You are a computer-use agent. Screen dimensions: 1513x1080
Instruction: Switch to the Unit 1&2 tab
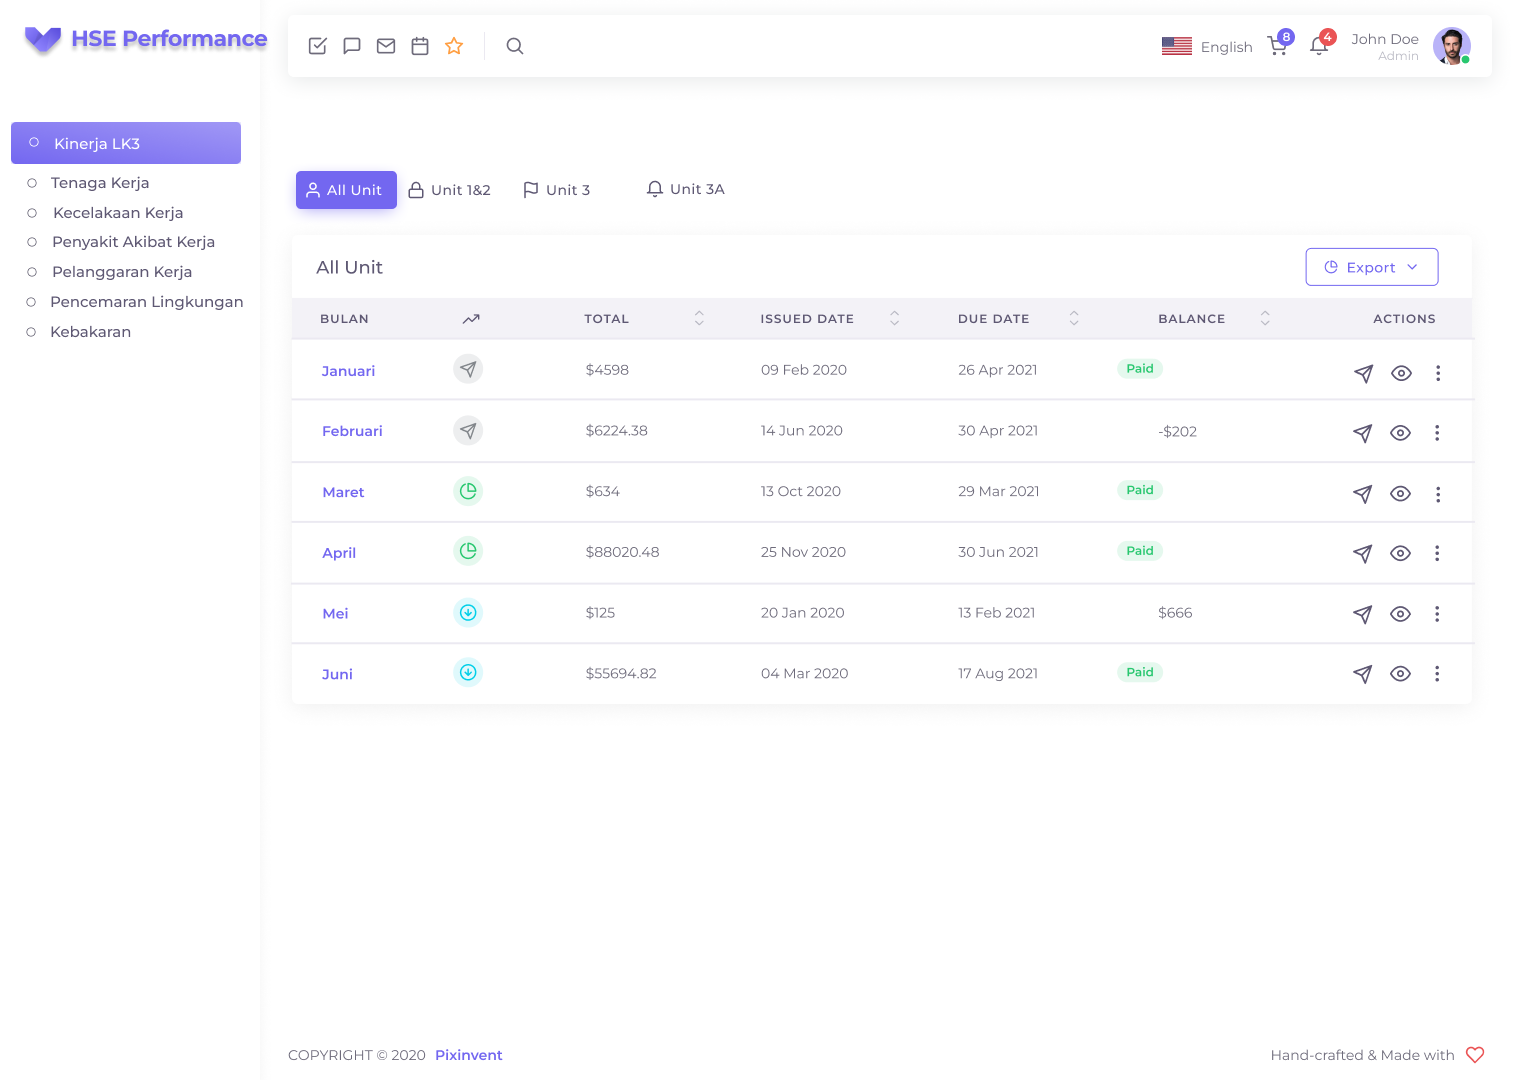(450, 190)
